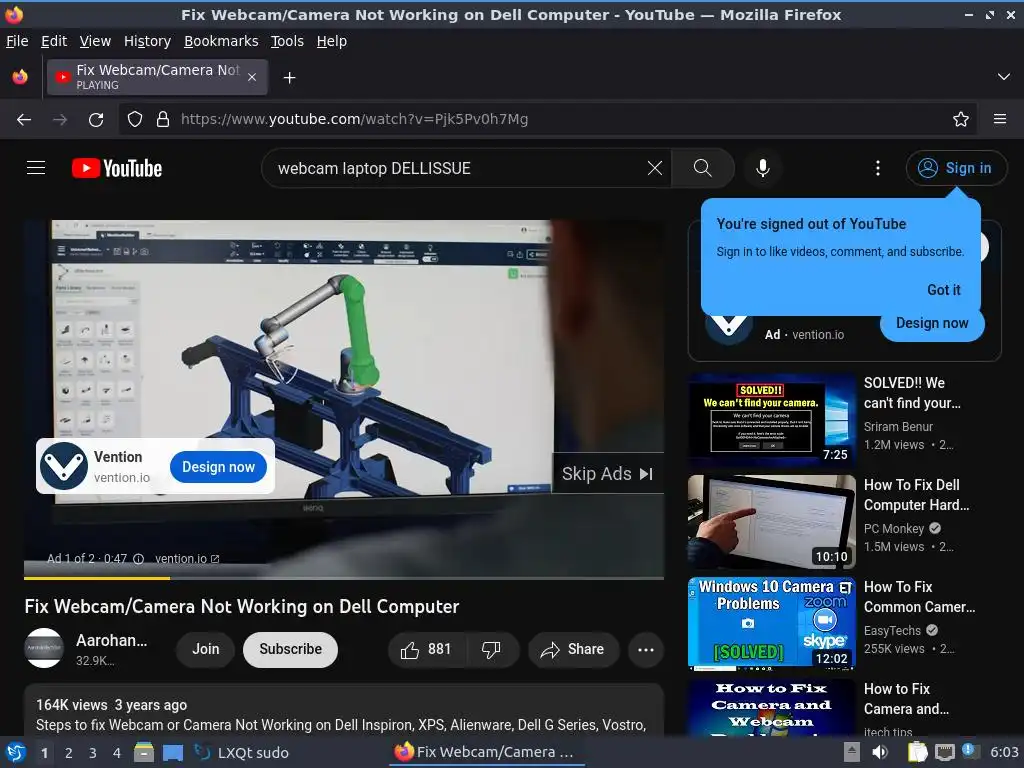
Task: Open the Aarohan channel avatar
Action: (44, 648)
